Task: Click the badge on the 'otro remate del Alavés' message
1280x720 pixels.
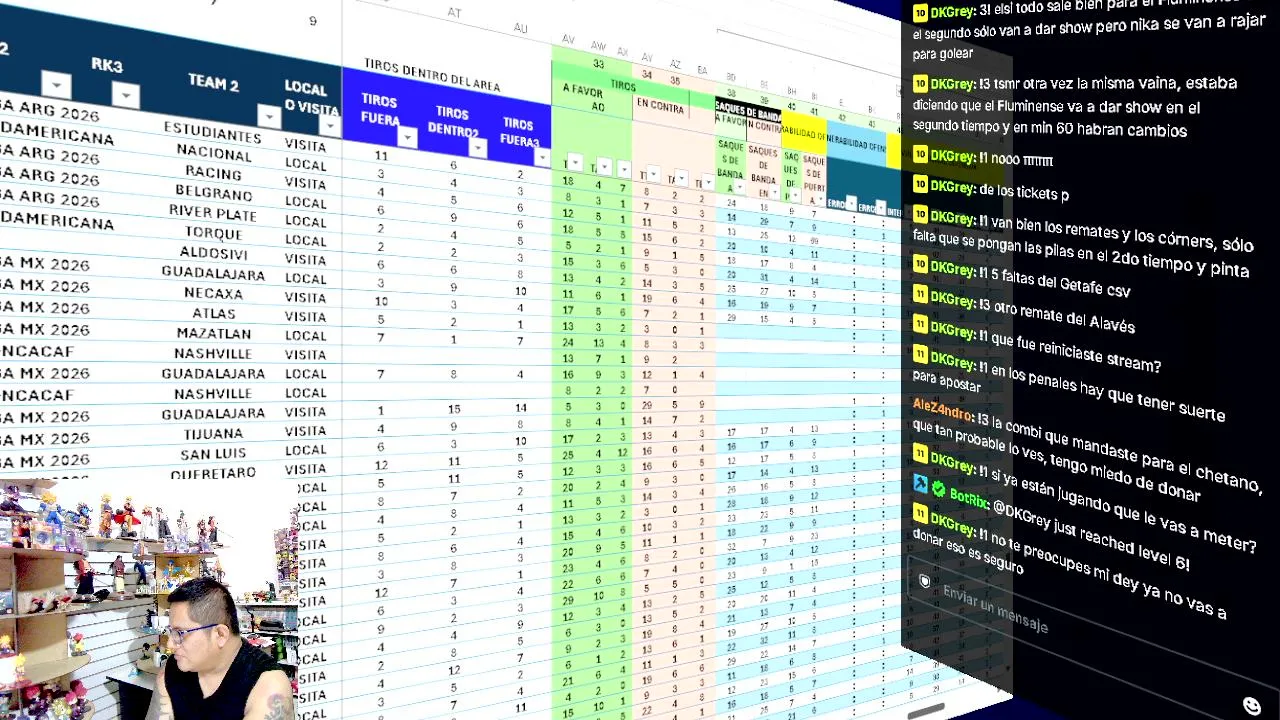Action: [921, 295]
